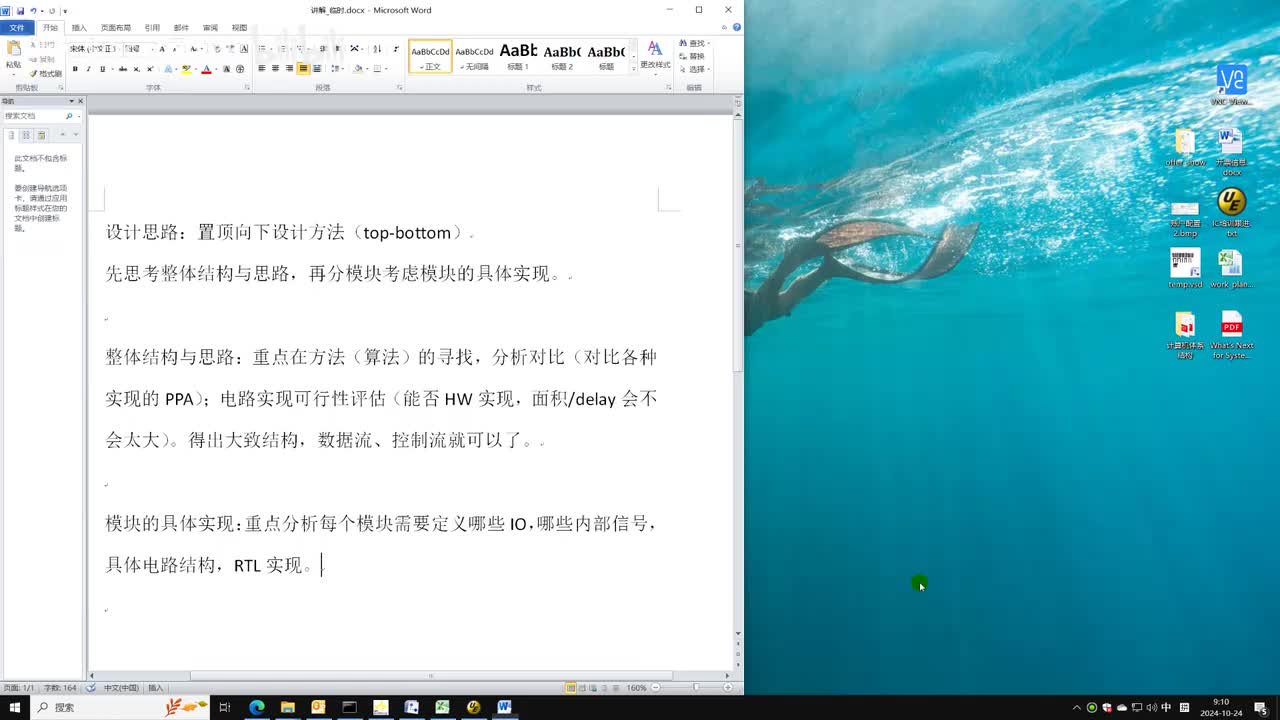Apply strikethrough to text
The width and height of the screenshot is (1280, 720).
123,69
